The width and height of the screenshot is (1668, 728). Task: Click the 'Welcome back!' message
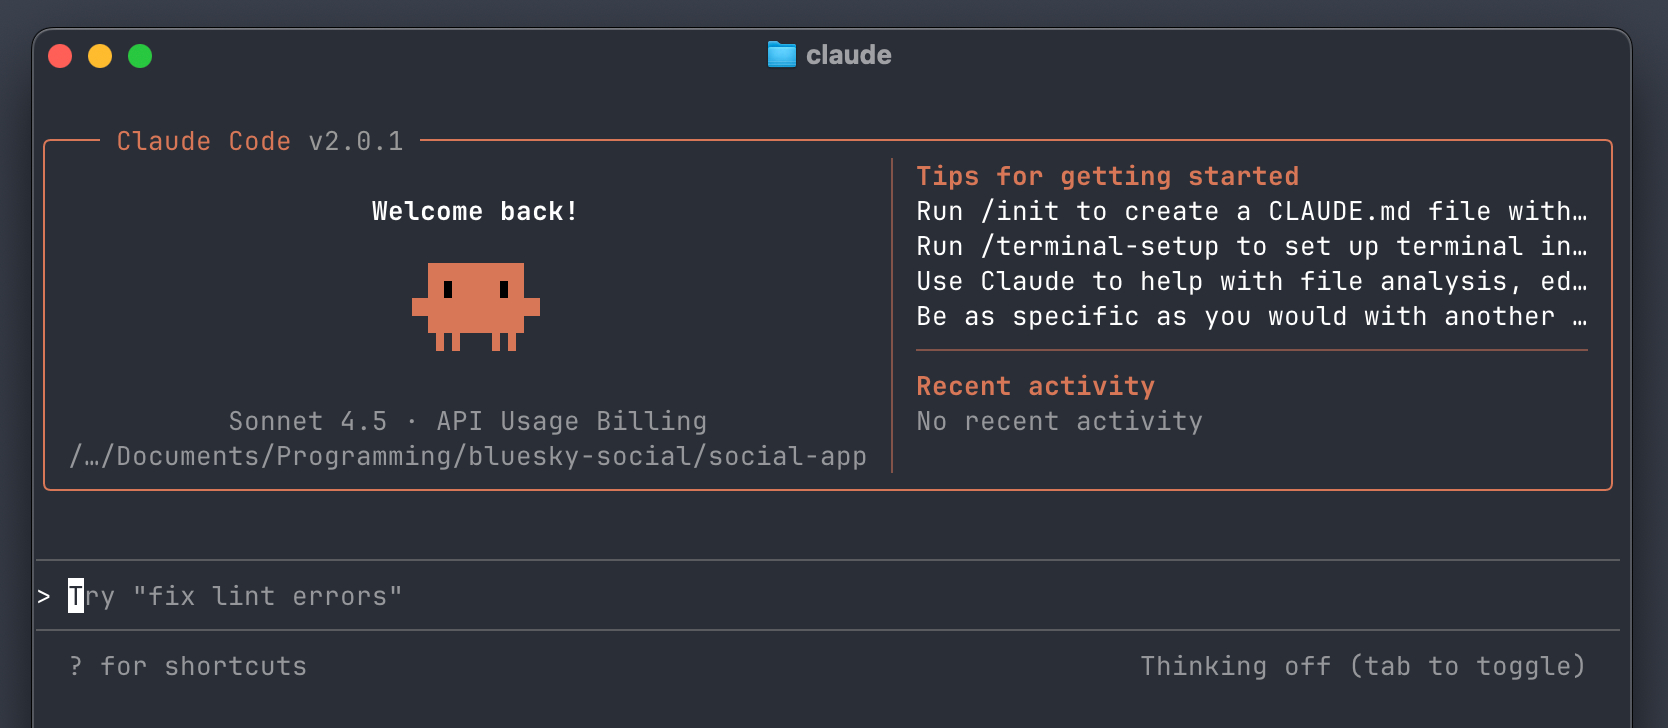point(474,212)
